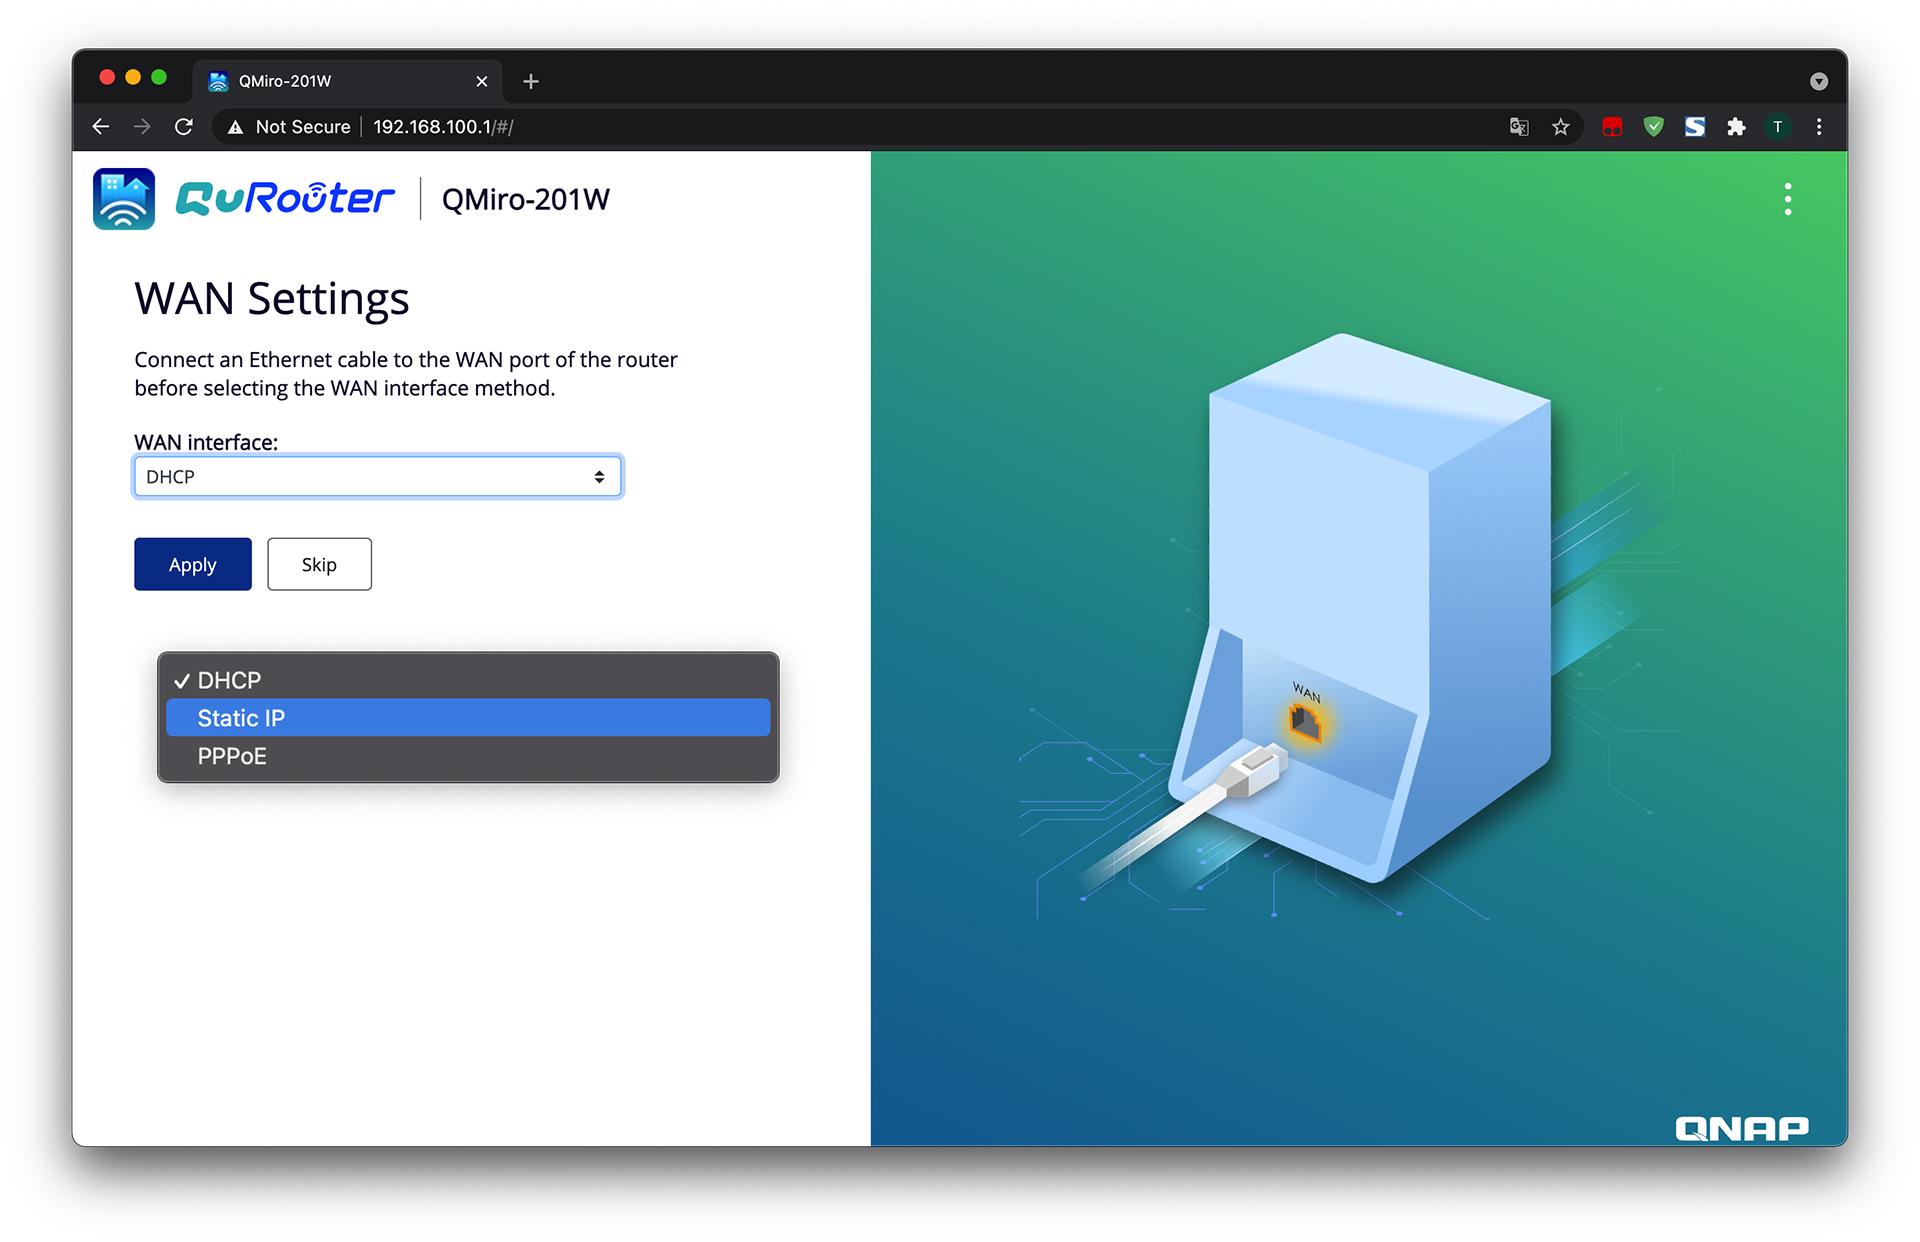
Task: Bookmark page with the star icon
Action: pyautogui.click(x=1560, y=127)
